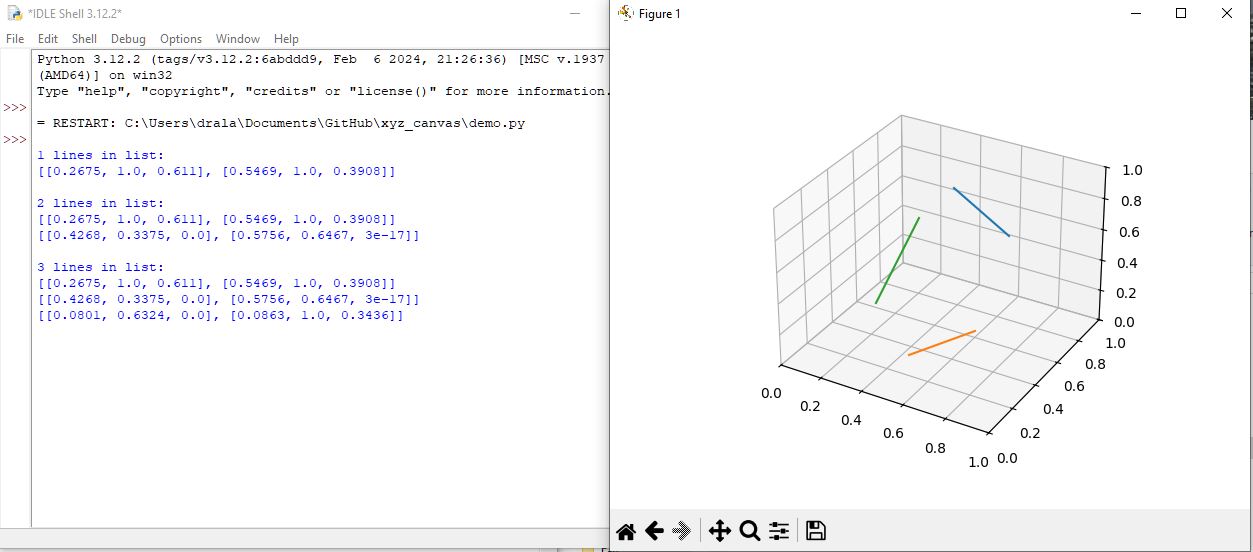Go back to previous view arrow

[x=654, y=531]
